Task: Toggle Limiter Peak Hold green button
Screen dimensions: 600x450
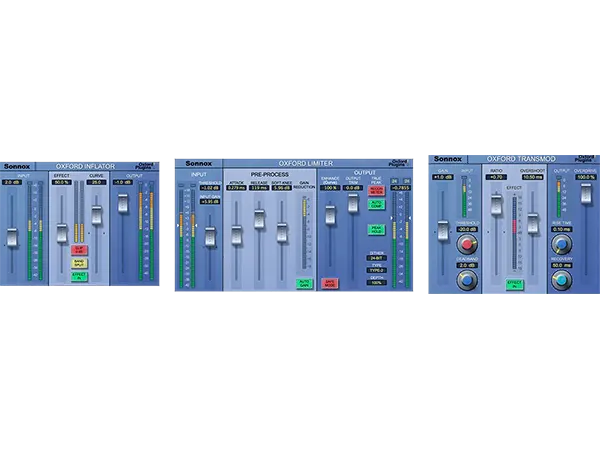Action: tap(376, 230)
